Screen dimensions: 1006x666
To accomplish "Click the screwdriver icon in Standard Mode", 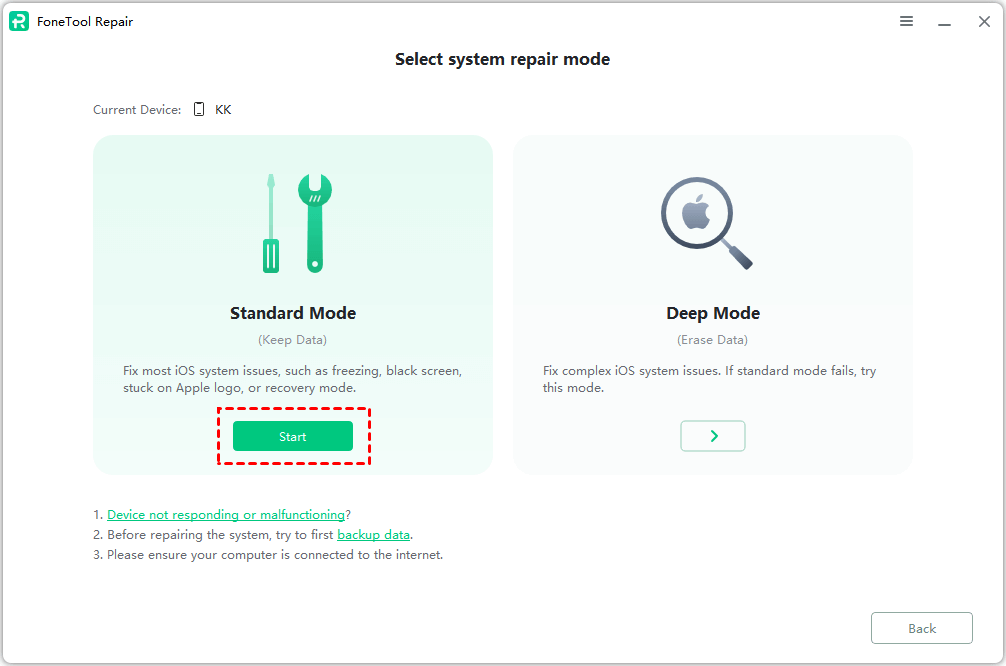I will point(270,223).
